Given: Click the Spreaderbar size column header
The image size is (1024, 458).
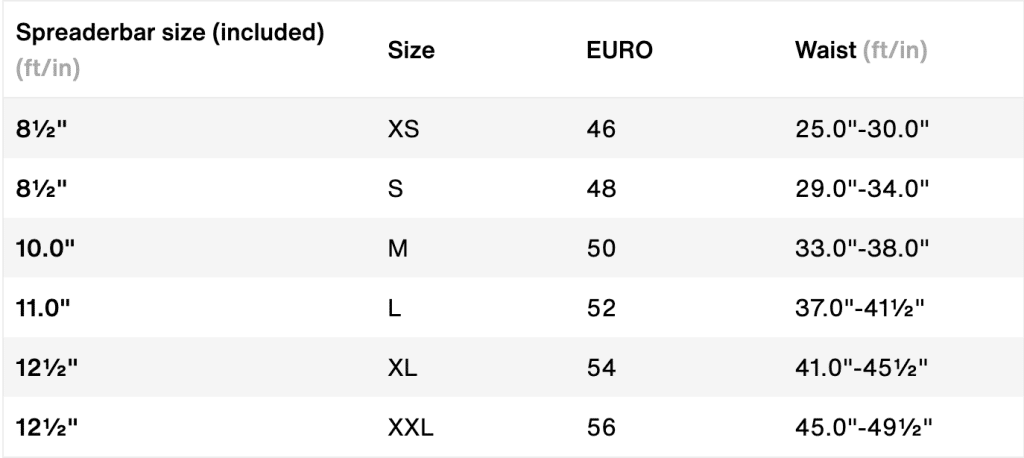Looking at the screenshot, I should pyautogui.click(x=170, y=33).
